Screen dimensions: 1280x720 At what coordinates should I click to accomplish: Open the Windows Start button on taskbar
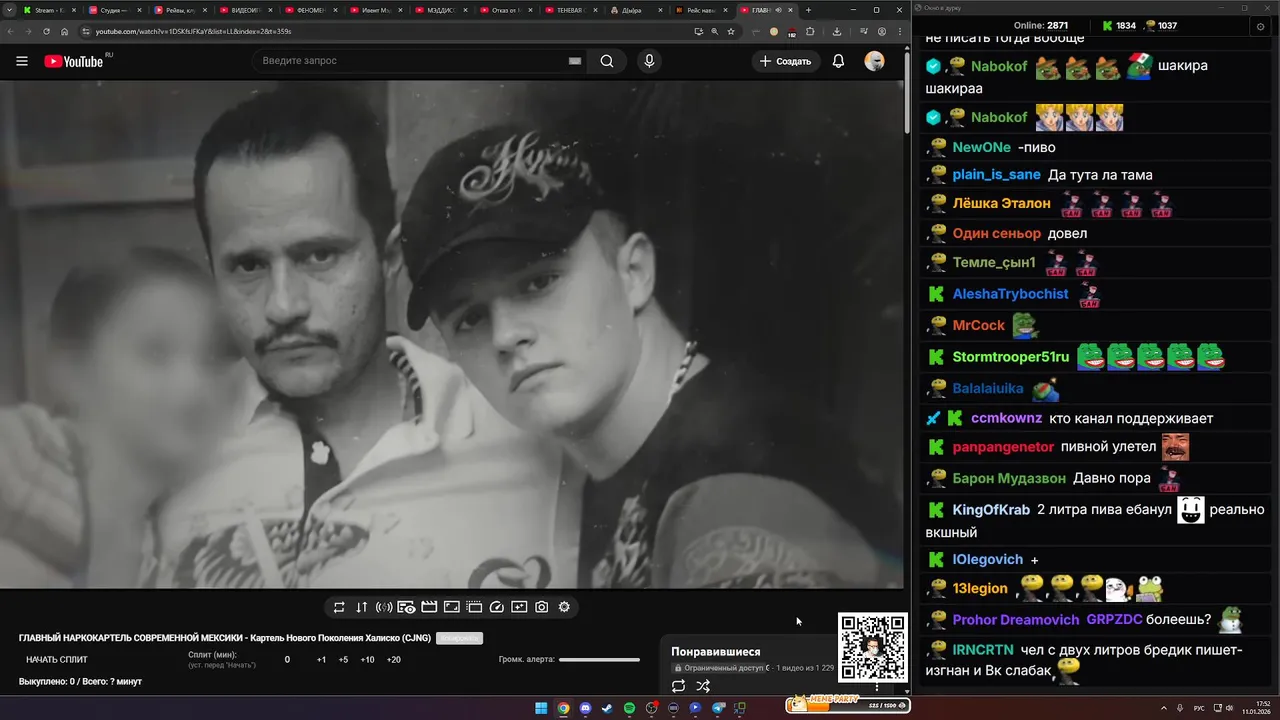click(x=541, y=708)
